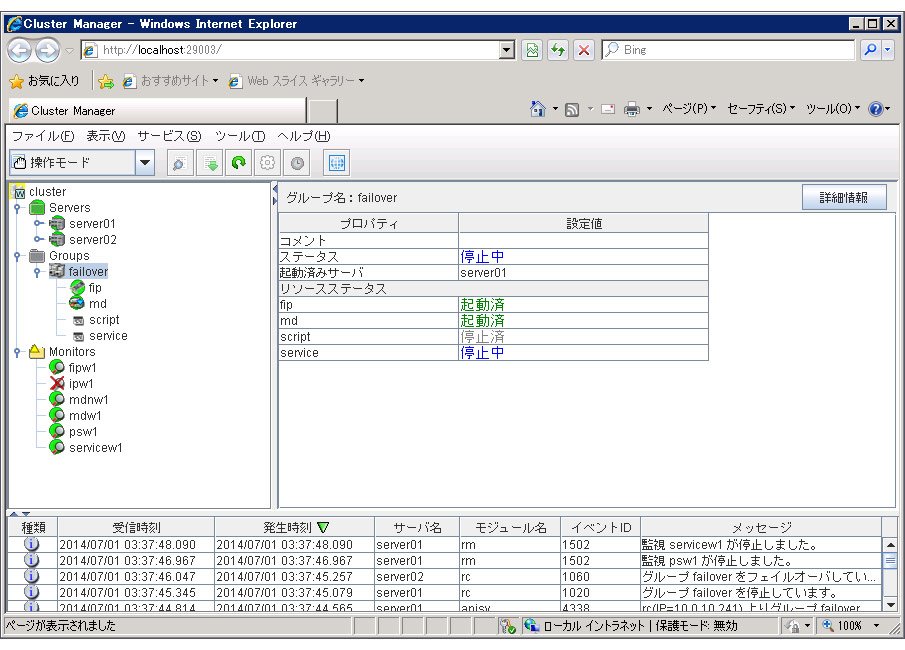Click the 詳細情報 button
Viewport: 905px width, 650px height.
tap(844, 198)
